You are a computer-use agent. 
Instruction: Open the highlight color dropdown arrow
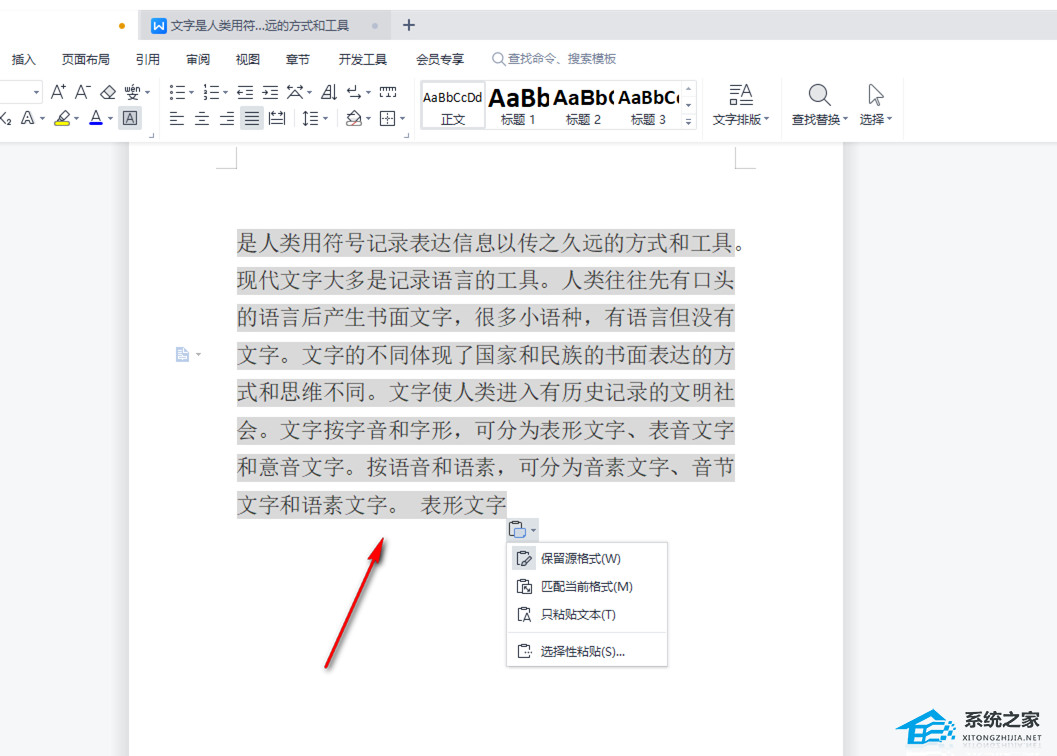point(76,119)
